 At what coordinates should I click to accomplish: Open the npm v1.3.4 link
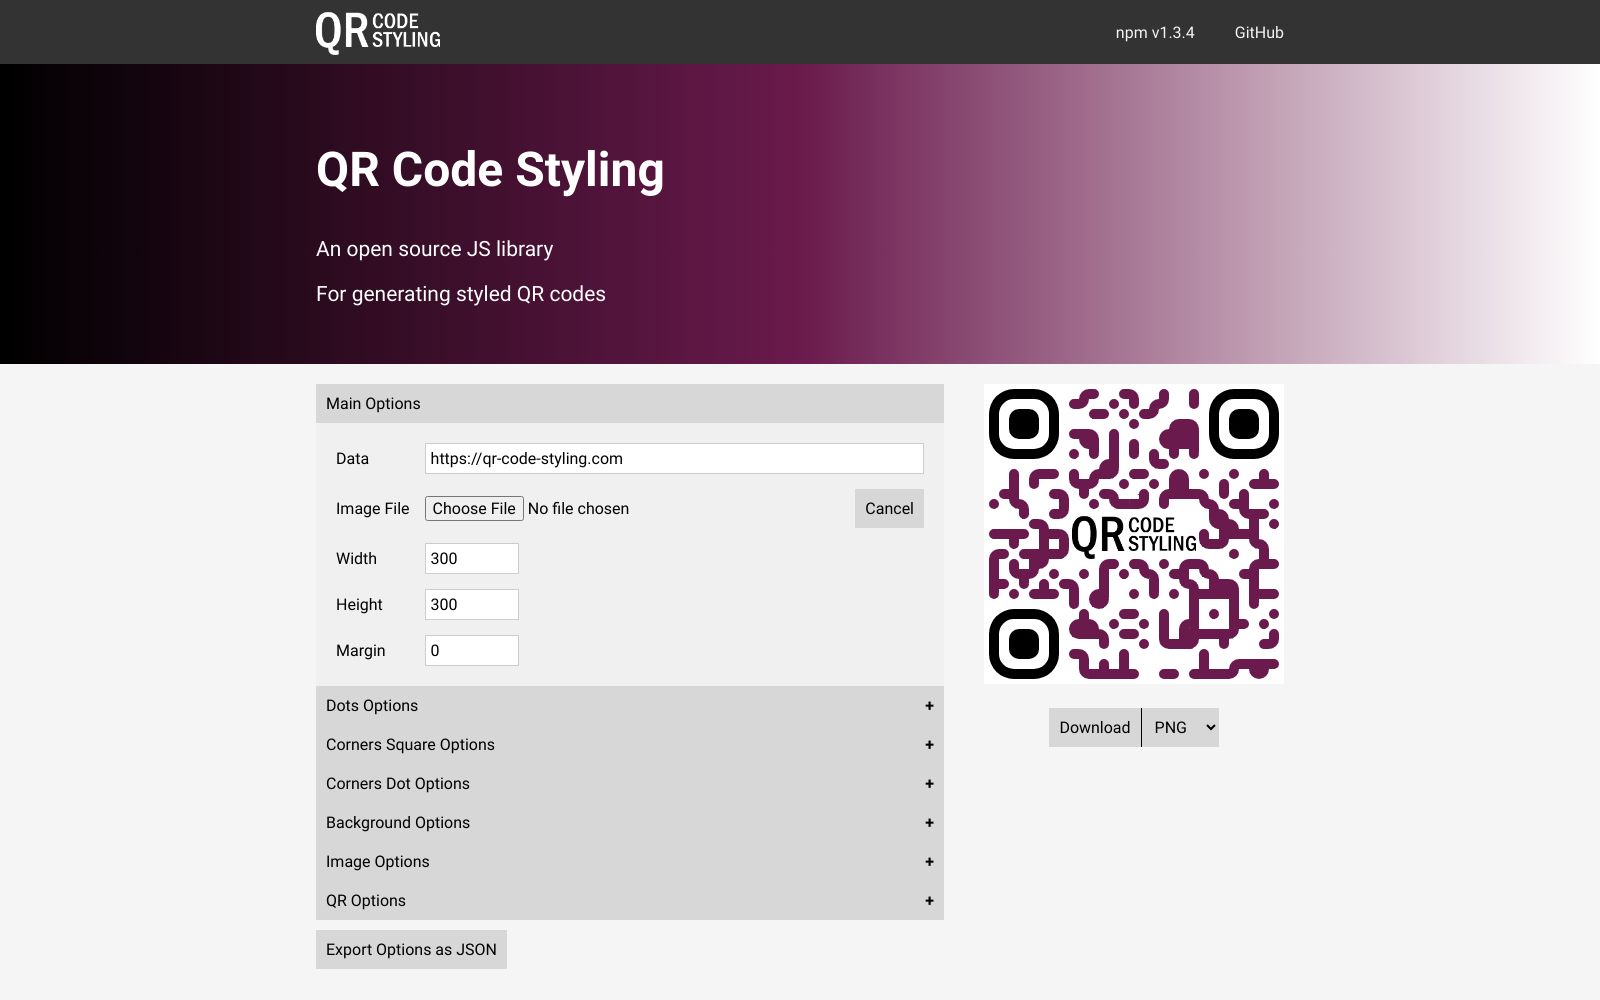point(1154,32)
